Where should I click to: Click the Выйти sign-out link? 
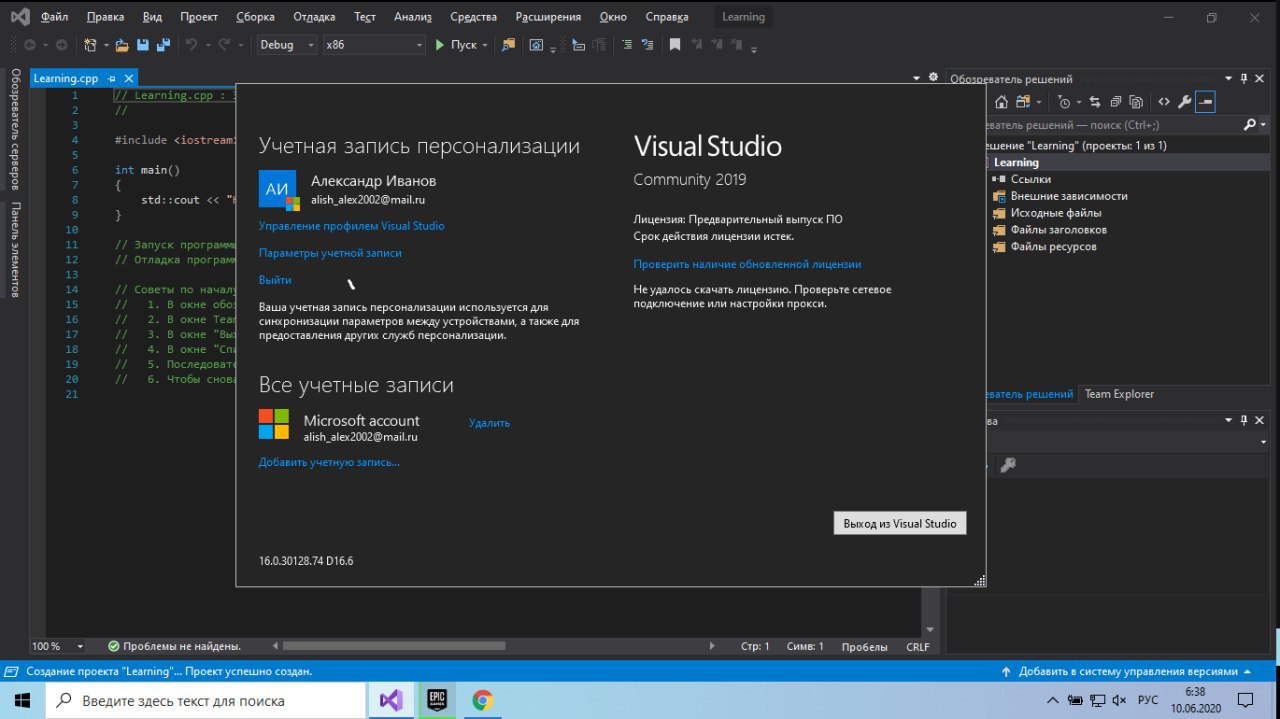tap(275, 280)
